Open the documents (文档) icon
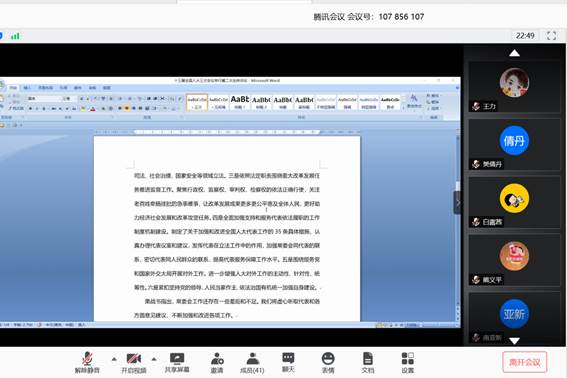 point(368,362)
